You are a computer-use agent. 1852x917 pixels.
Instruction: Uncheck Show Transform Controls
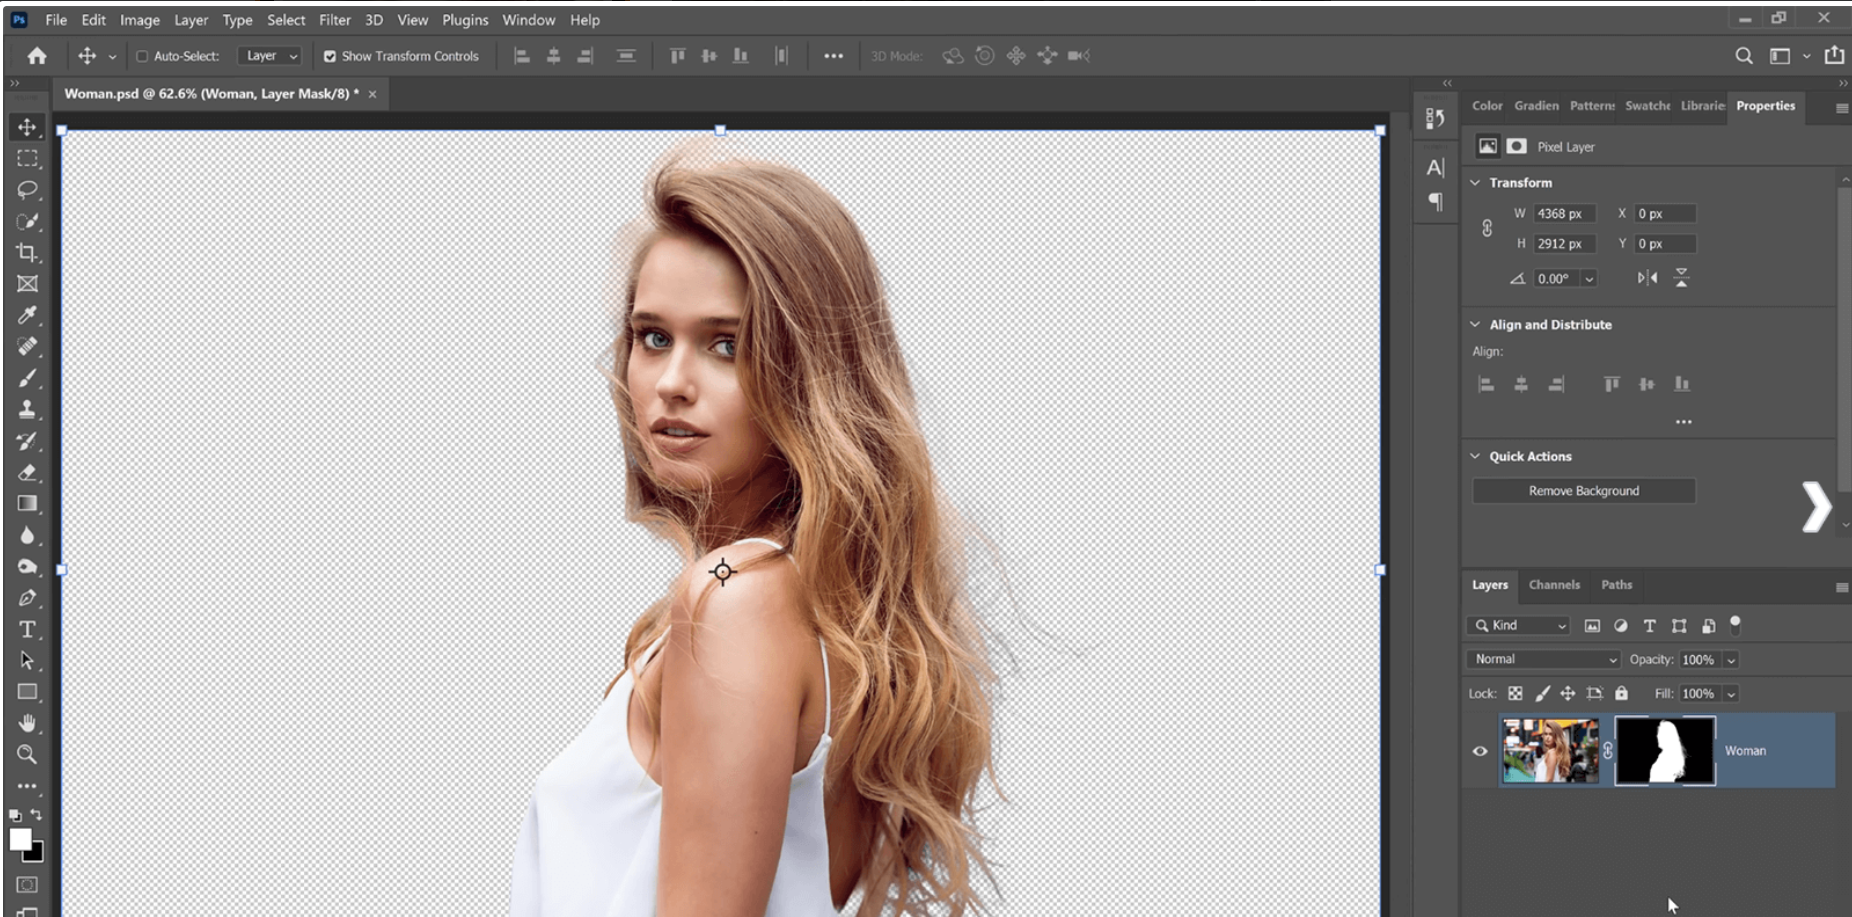(x=330, y=56)
